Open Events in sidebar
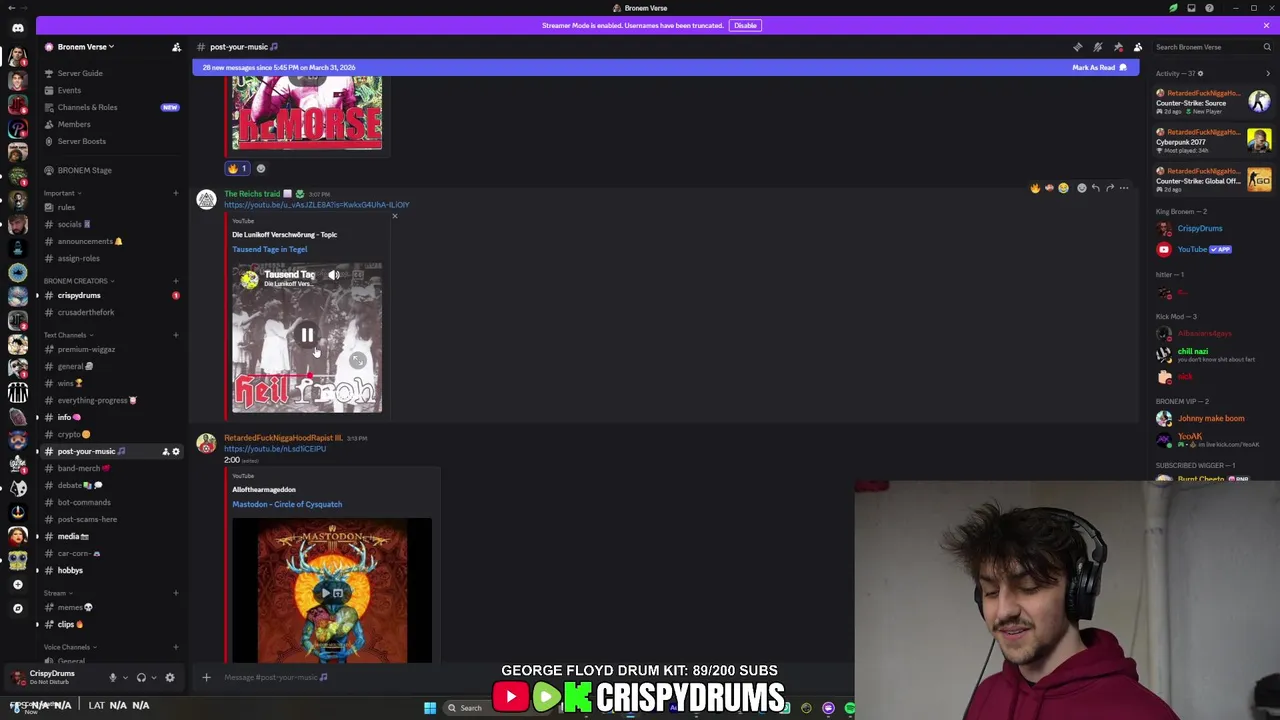The image size is (1280, 720). pyautogui.click(x=70, y=90)
